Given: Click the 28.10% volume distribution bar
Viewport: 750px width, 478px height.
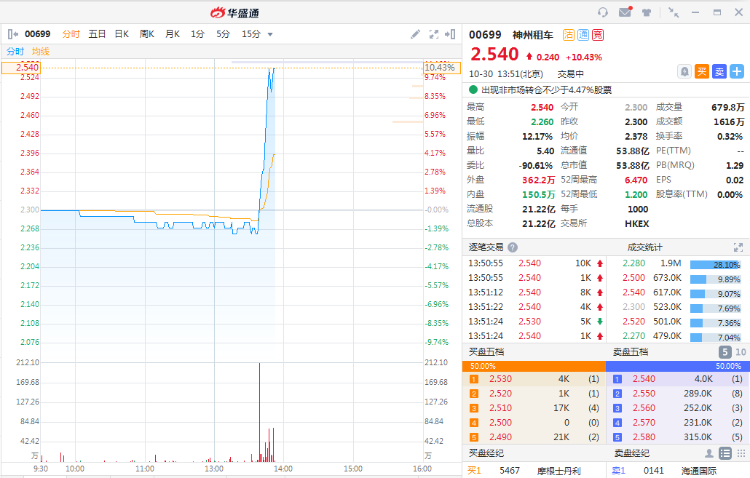Looking at the screenshot, I should tap(715, 265).
